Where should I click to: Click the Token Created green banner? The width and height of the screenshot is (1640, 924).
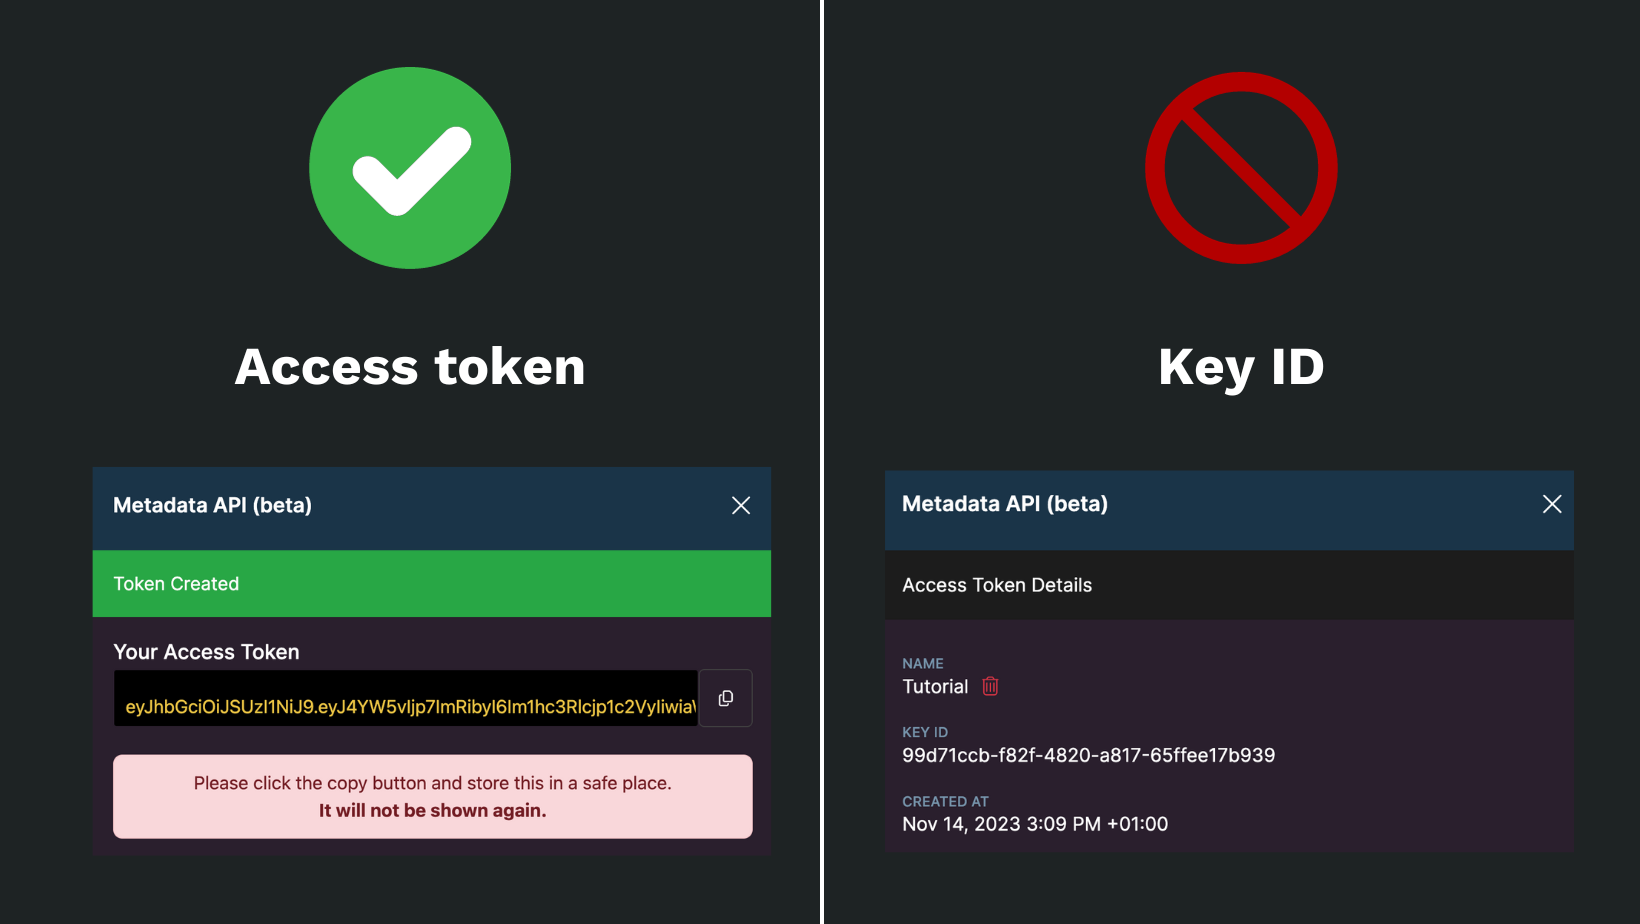(x=431, y=583)
